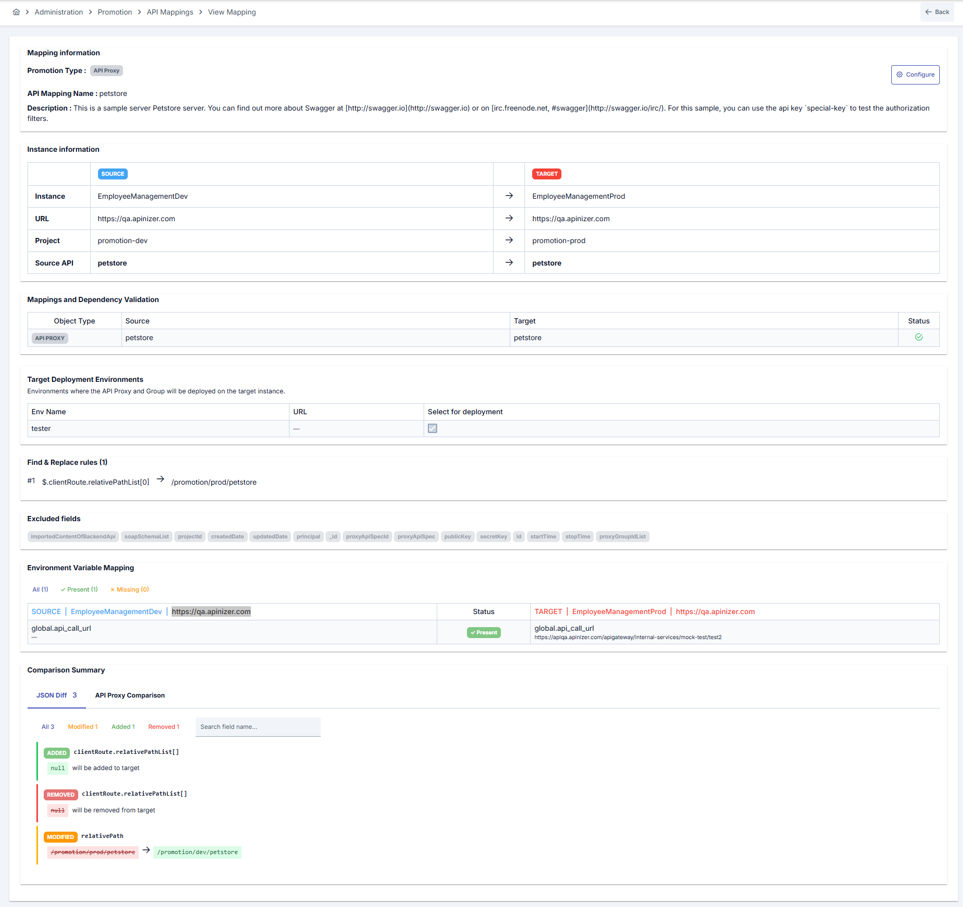Screen dimensions: 963x907
Task: Click relativePath field name in diff
Action: point(102,836)
